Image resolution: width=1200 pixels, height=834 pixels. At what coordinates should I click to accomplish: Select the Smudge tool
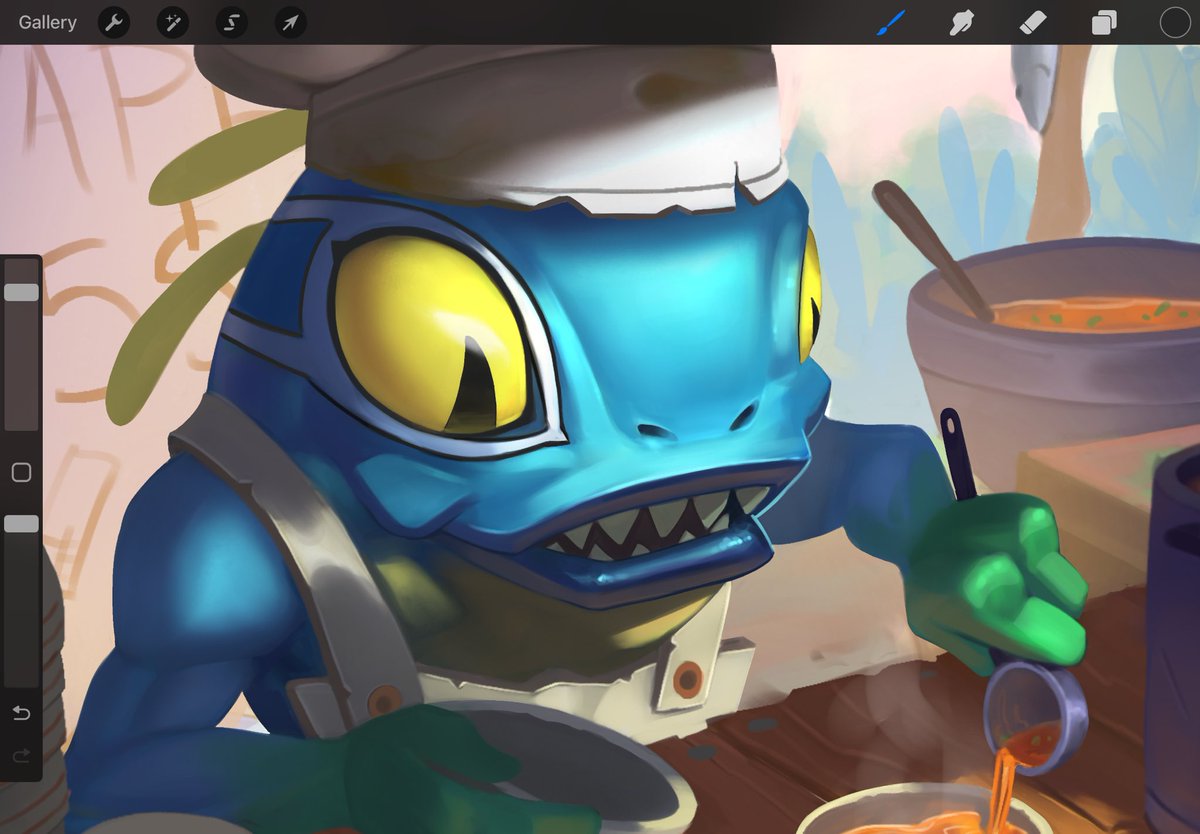point(961,22)
